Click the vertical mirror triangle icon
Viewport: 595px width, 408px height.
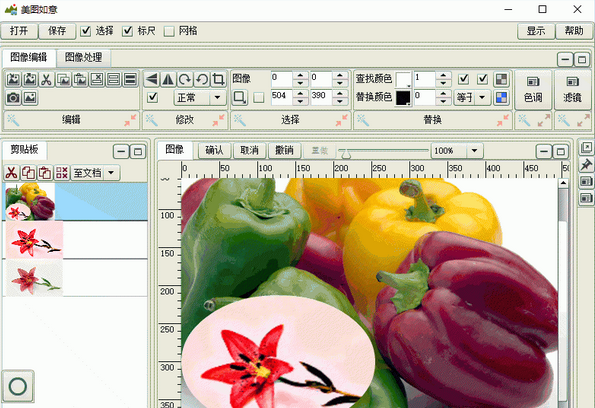click(x=168, y=79)
